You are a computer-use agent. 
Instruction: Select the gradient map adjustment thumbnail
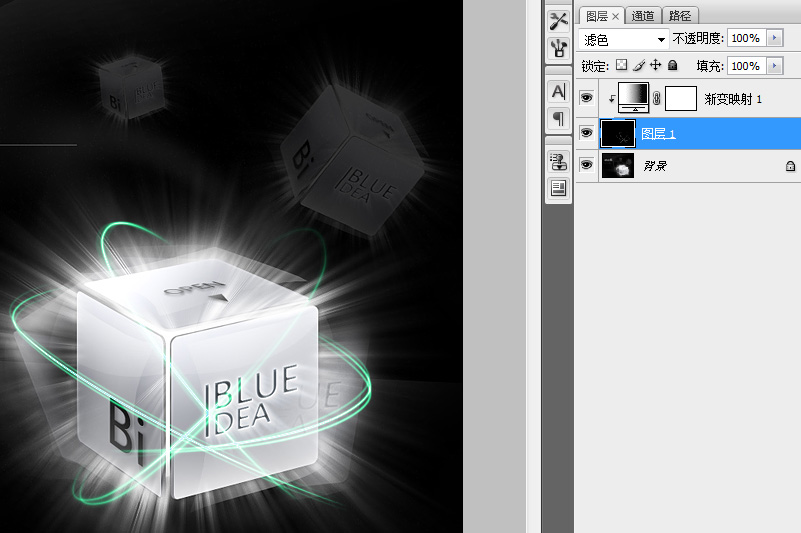pyautogui.click(x=633, y=98)
